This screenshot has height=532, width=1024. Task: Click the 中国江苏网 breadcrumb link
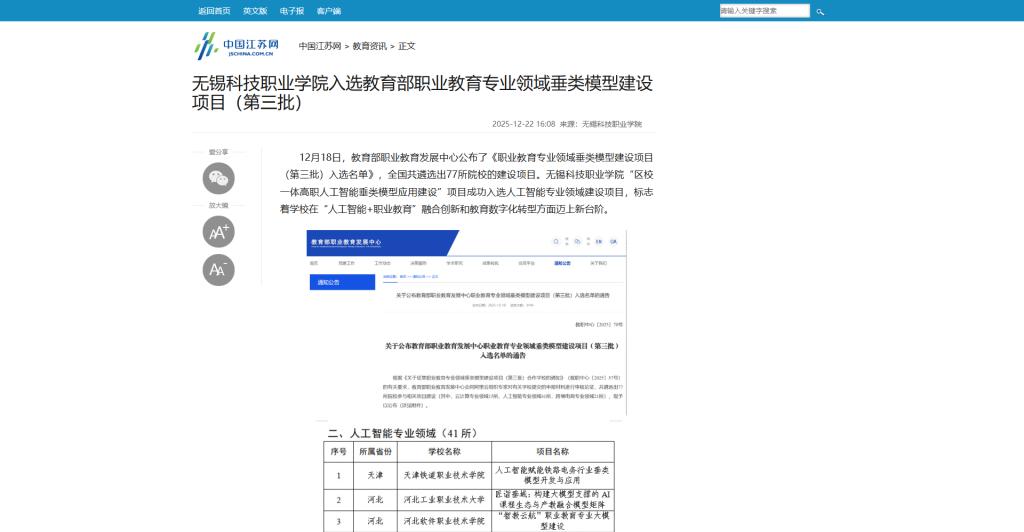coord(320,46)
